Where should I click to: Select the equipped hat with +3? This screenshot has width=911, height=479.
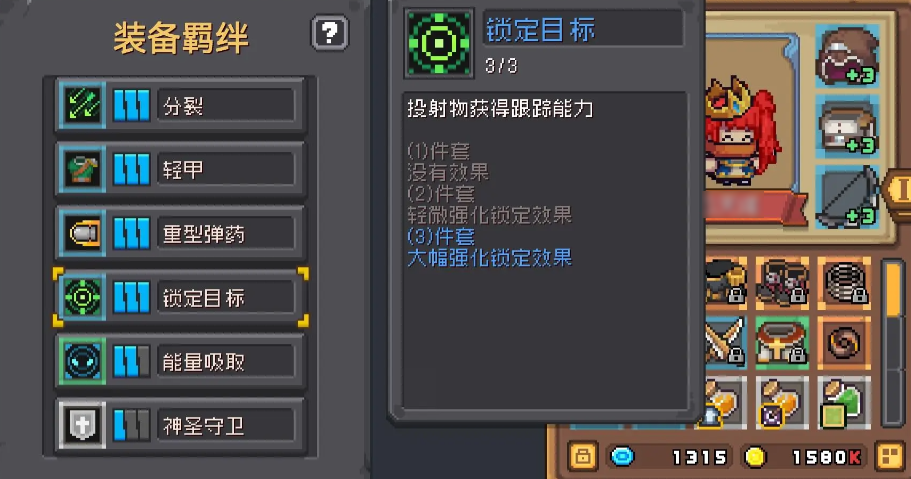pyautogui.click(x=847, y=55)
